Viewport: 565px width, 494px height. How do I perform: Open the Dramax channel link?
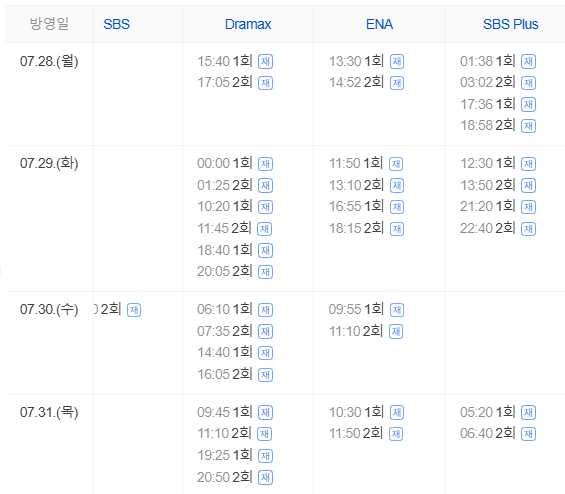coord(248,24)
